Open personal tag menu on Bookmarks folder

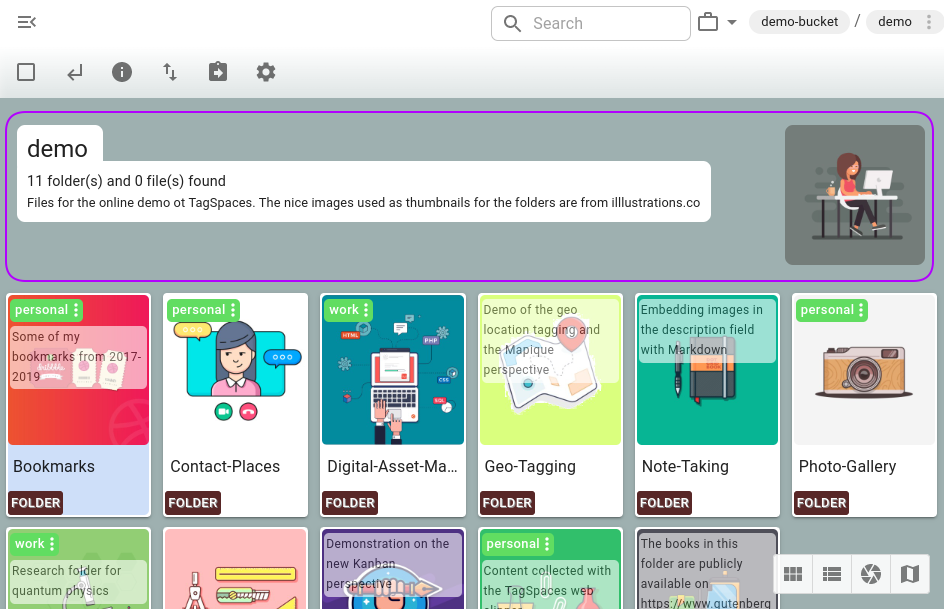77,310
